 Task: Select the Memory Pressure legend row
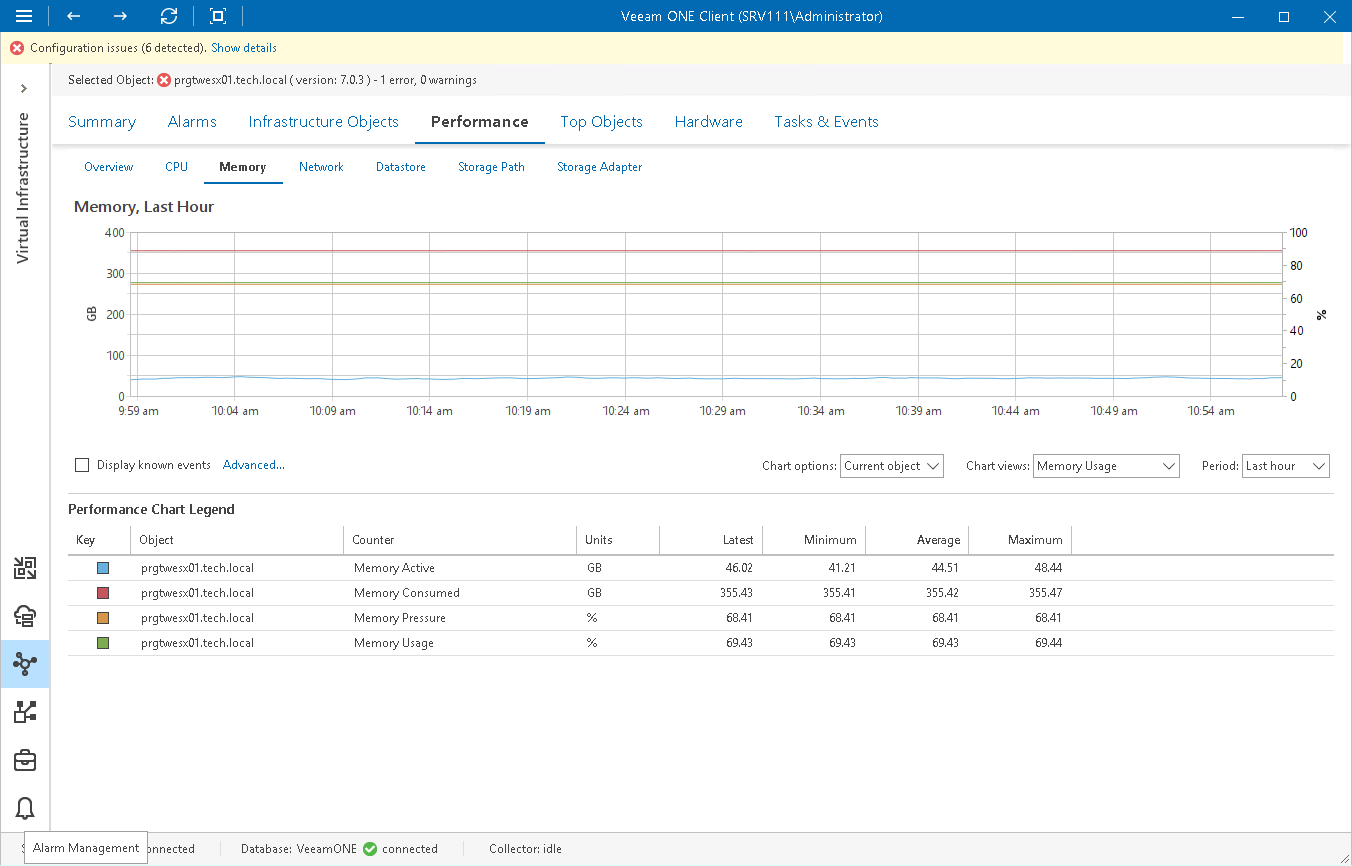click(701, 618)
